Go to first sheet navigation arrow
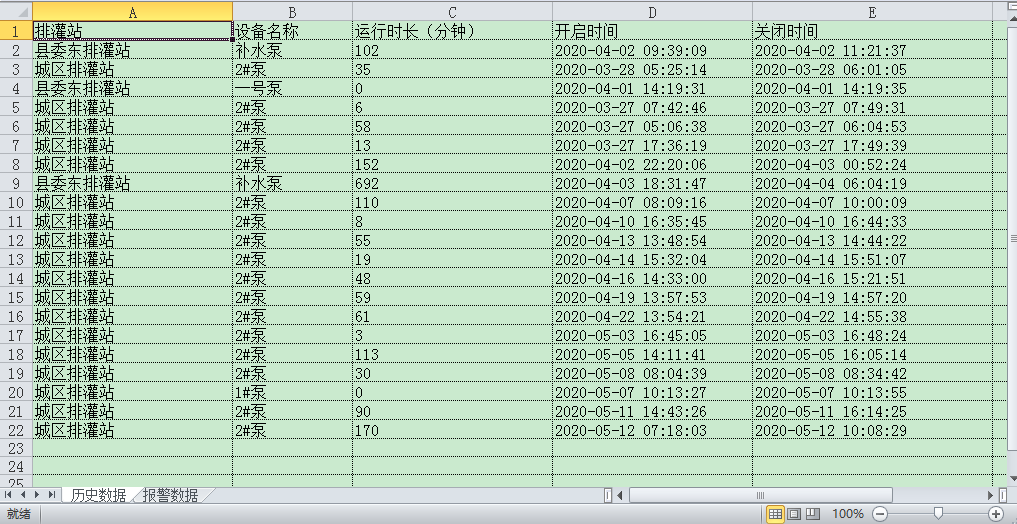The image size is (1017, 524). pos(8,495)
